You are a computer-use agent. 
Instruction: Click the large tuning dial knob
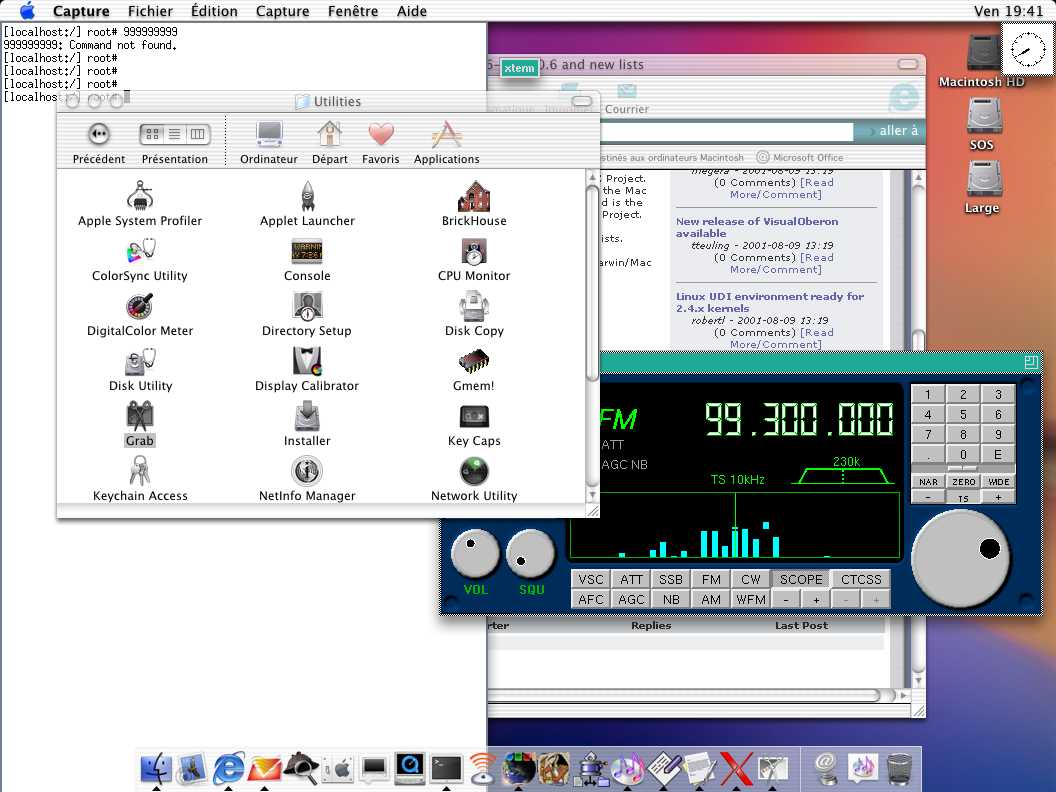click(961, 558)
